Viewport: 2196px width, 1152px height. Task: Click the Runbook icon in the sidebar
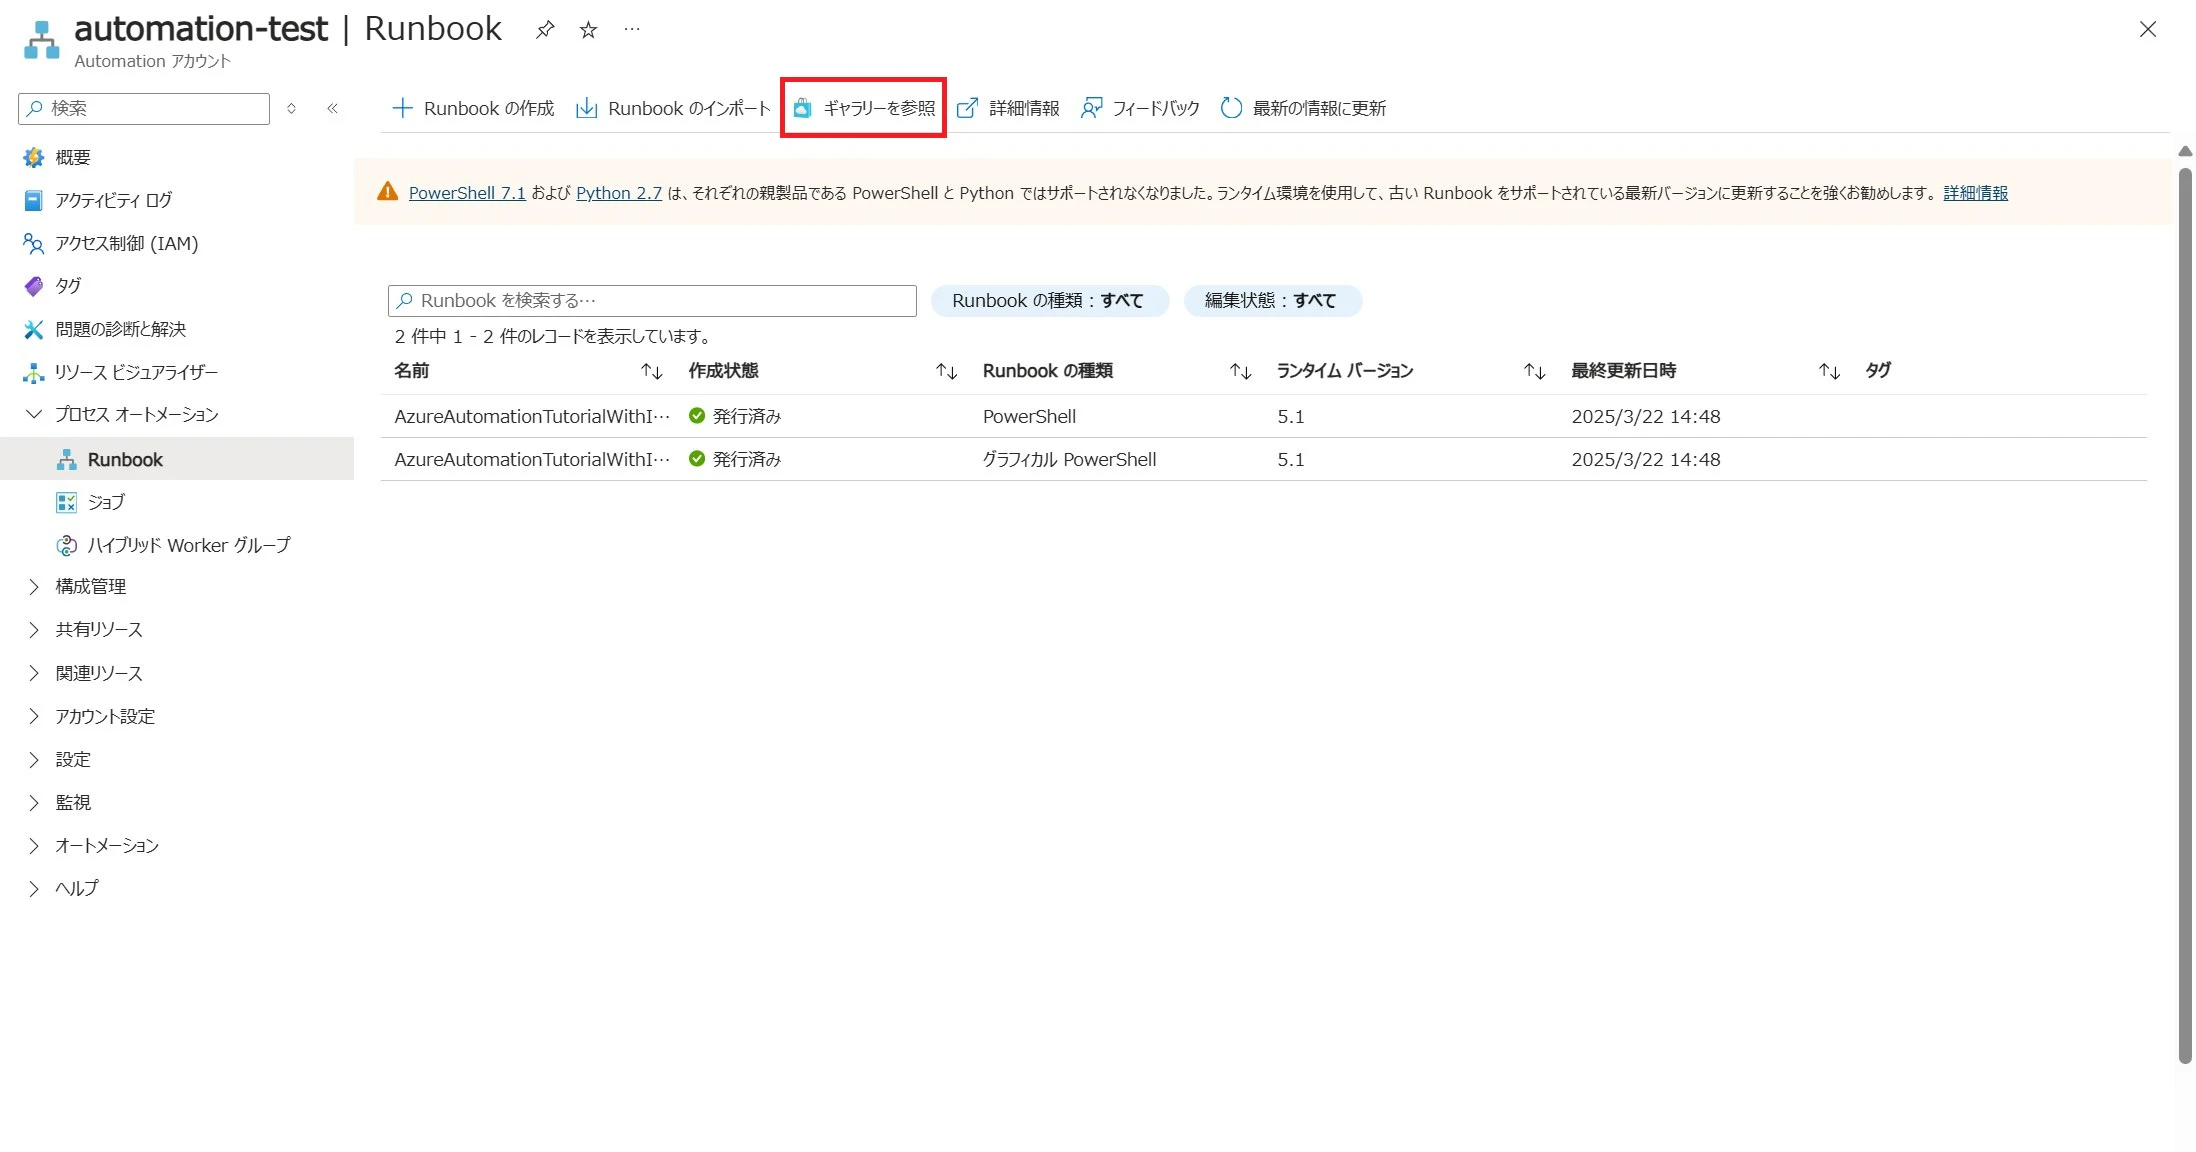coord(67,459)
